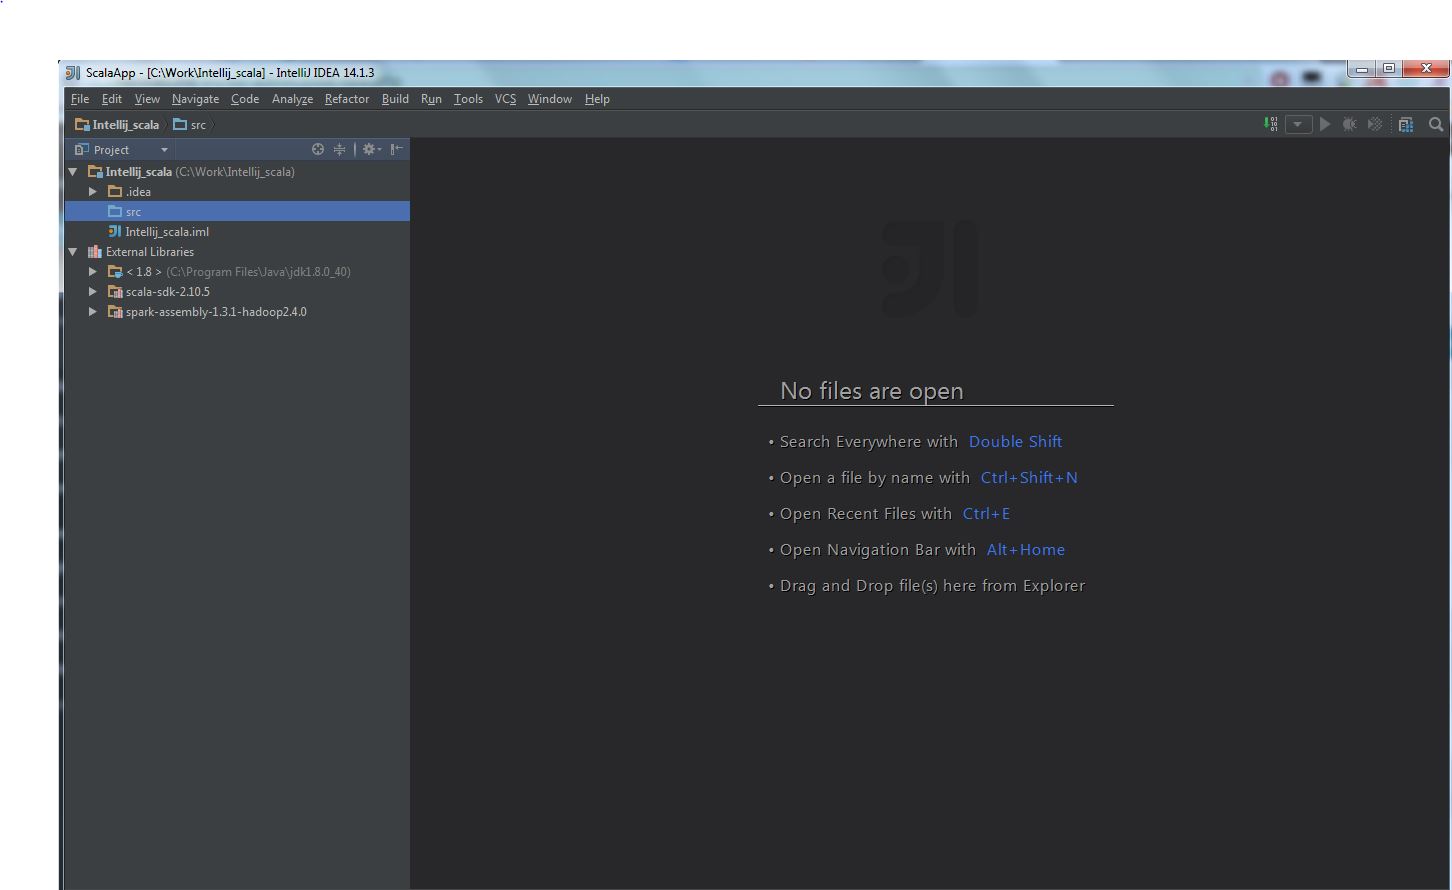Open the Analyze menu
Image resolution: width=1452 pixels, height=890 pixels.
292,99
